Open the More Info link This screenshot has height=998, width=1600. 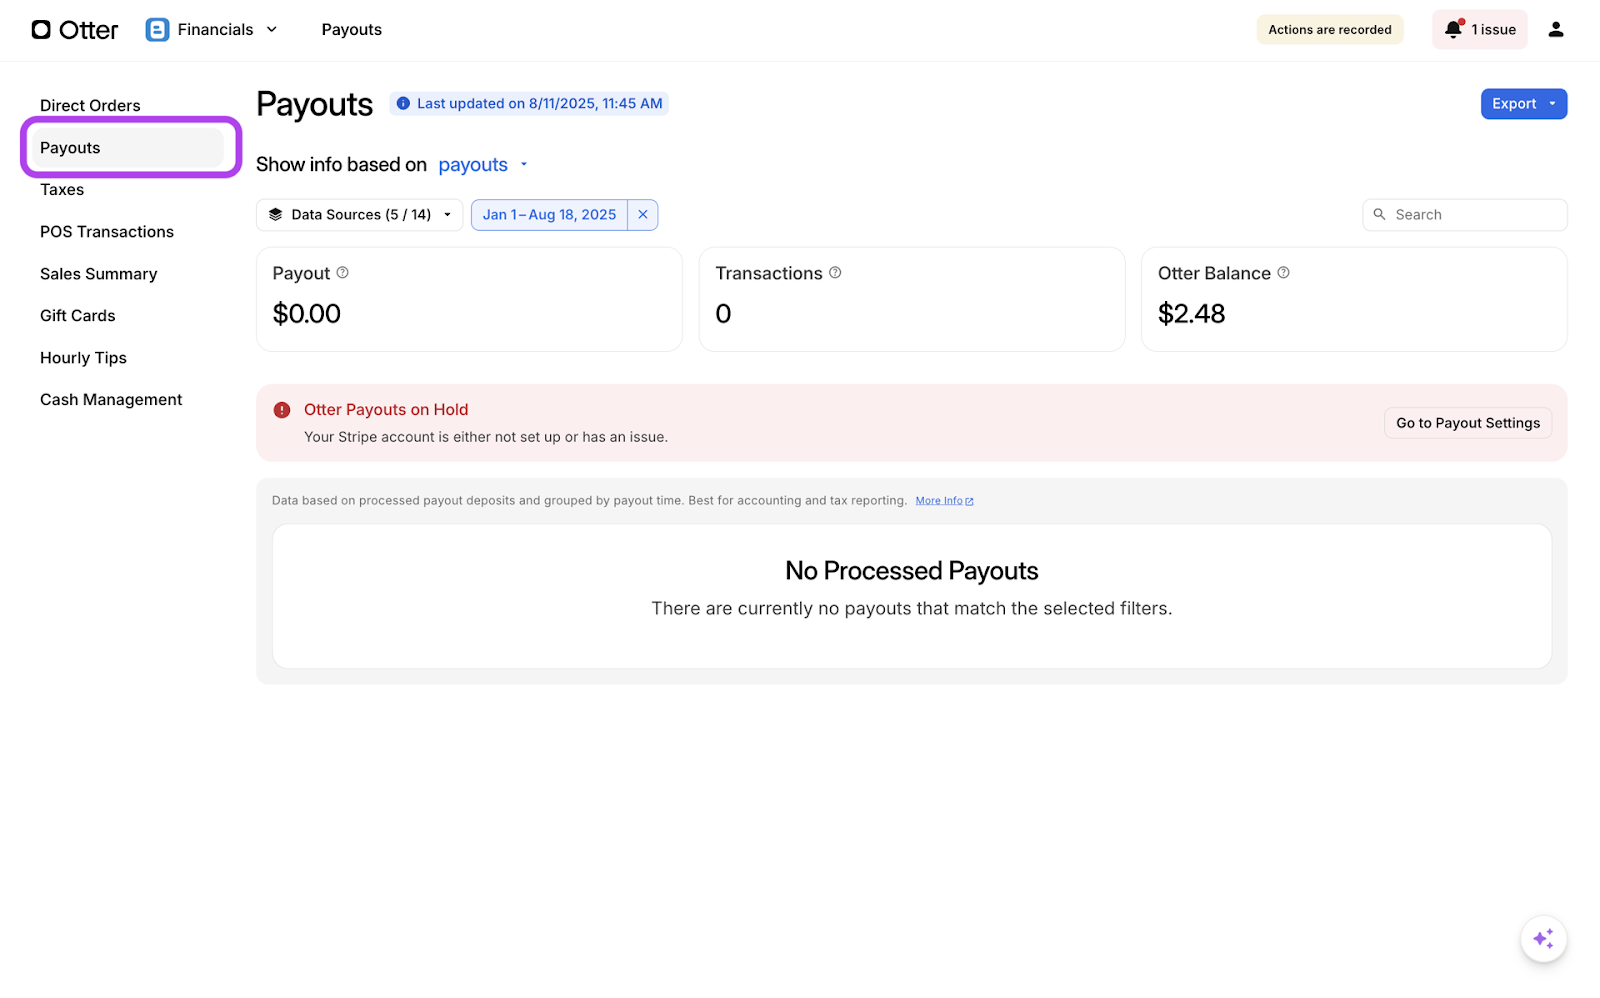click(x=943, y=501)
